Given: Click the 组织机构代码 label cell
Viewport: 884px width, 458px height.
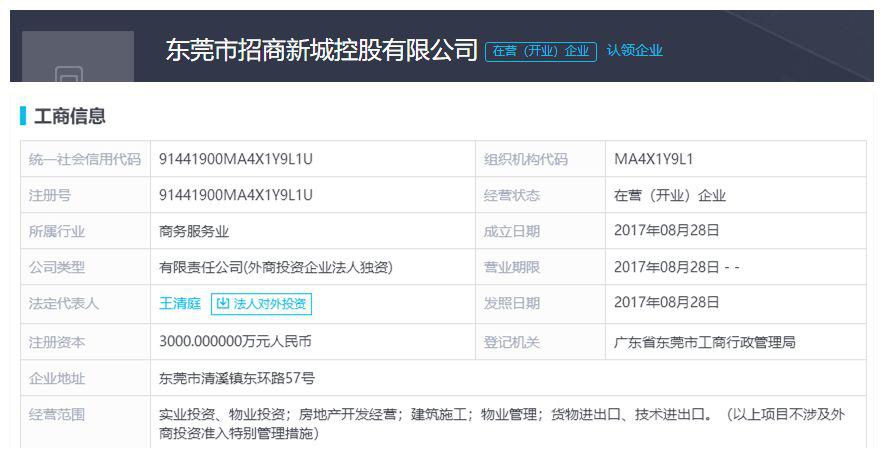Looking at the screenshot, I should 541,159.
